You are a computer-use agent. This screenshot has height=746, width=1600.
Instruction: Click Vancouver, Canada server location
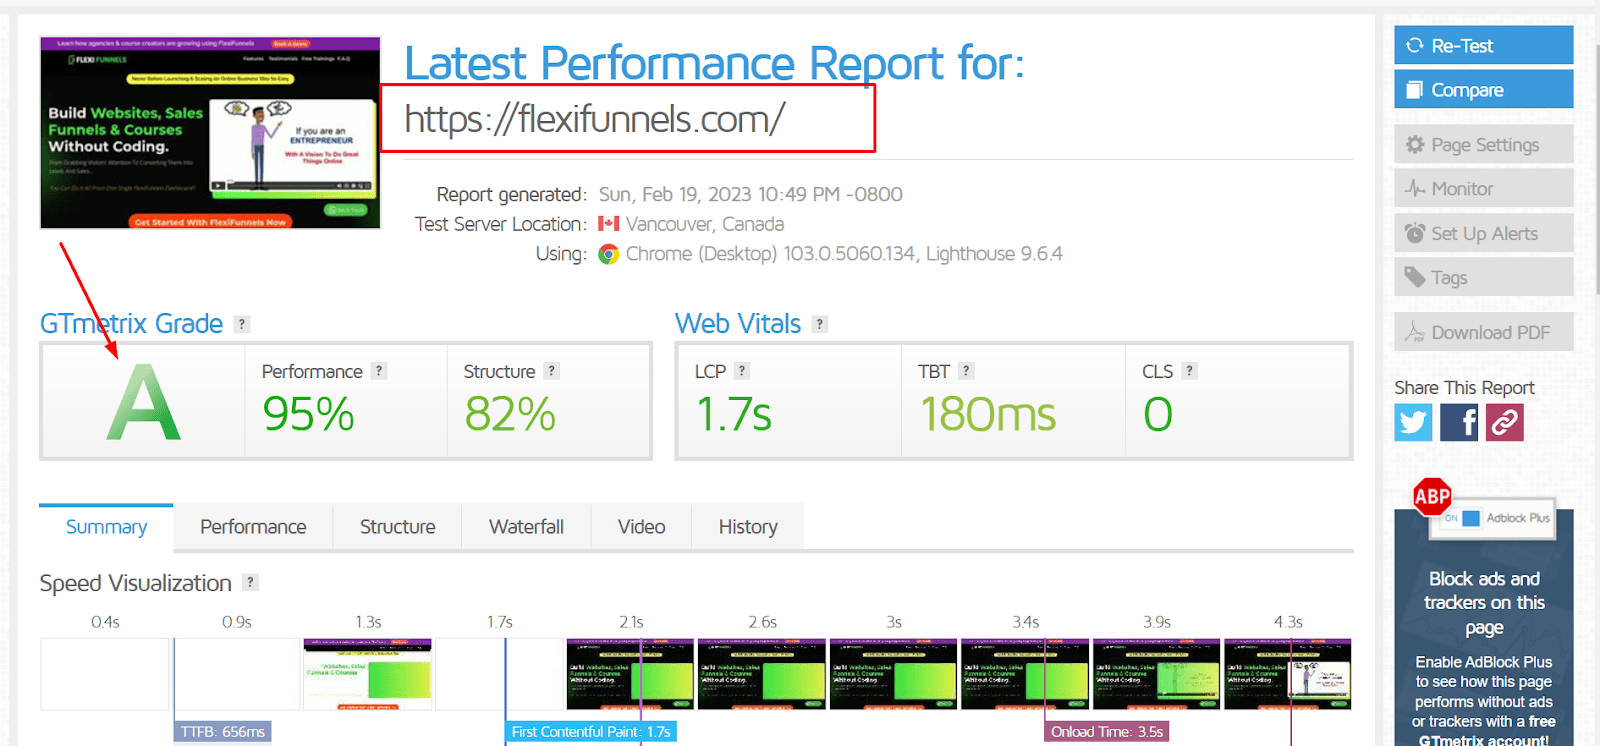coord(705,224)
